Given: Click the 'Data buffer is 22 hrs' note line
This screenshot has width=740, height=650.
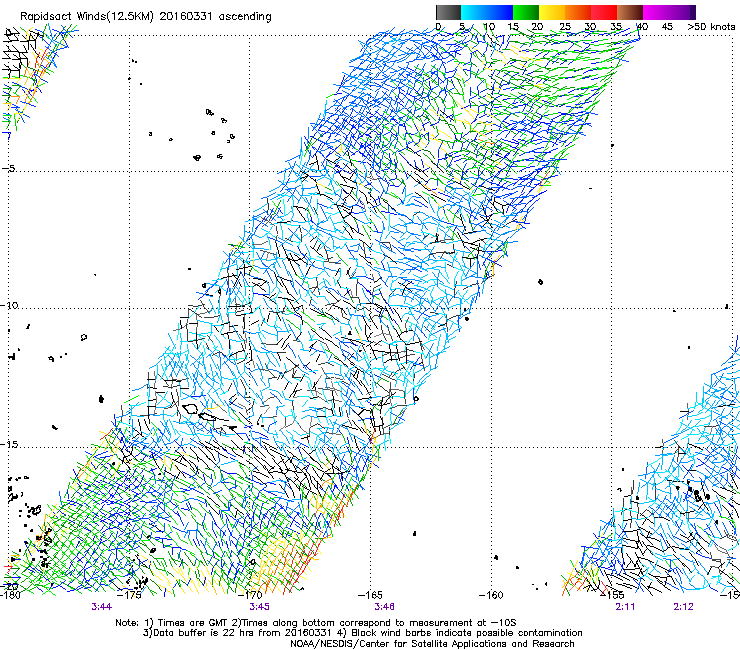Looking at the screenshot, I should pos(363,633).
